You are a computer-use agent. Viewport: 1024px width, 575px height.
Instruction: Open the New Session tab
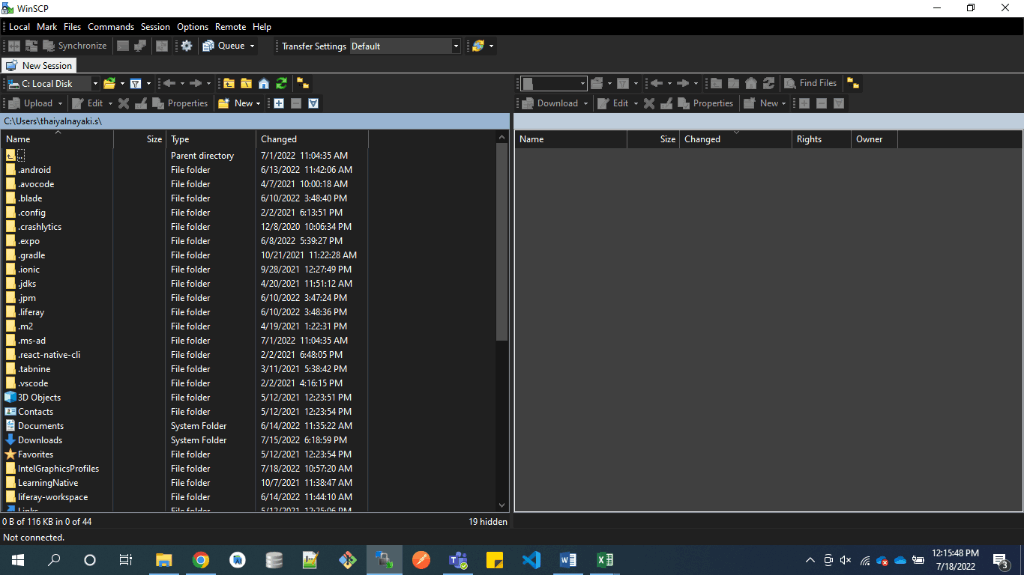pyautogui.click(x=39, y=65)
